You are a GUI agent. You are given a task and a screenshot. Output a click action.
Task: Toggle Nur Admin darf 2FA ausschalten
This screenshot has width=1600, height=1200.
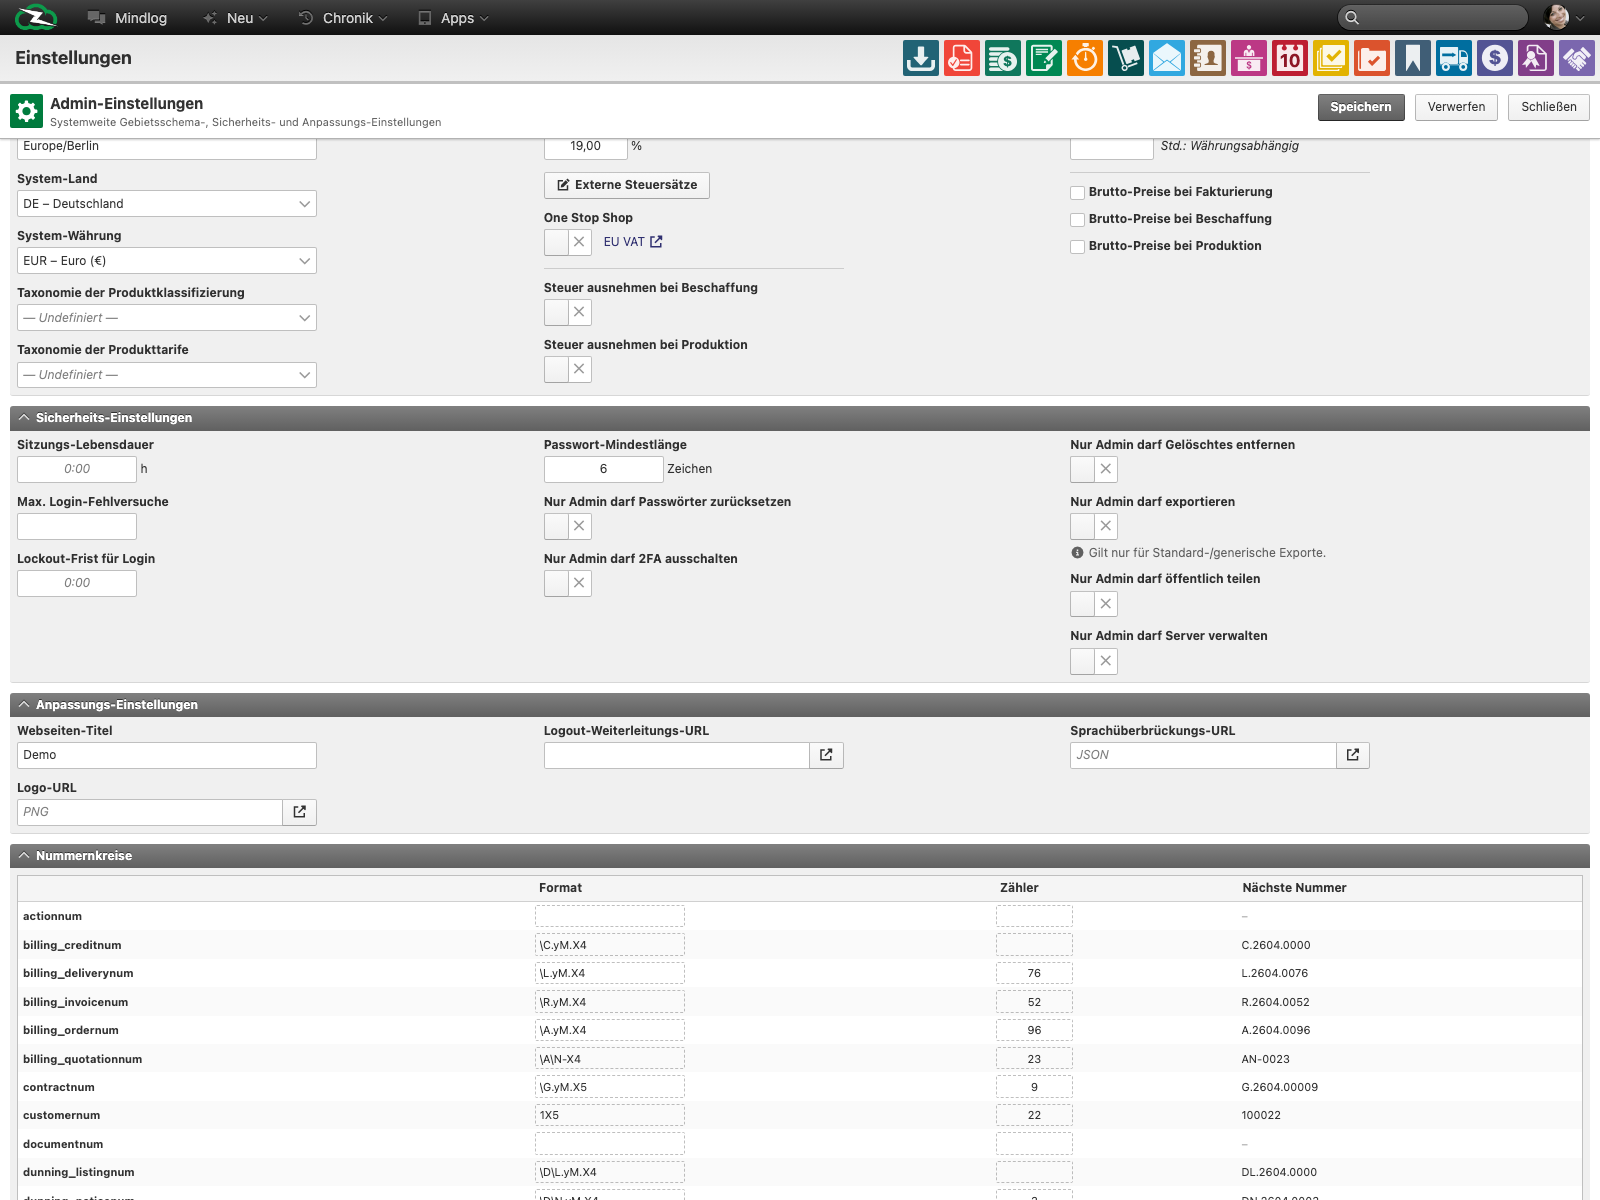[x=568, y=583]
